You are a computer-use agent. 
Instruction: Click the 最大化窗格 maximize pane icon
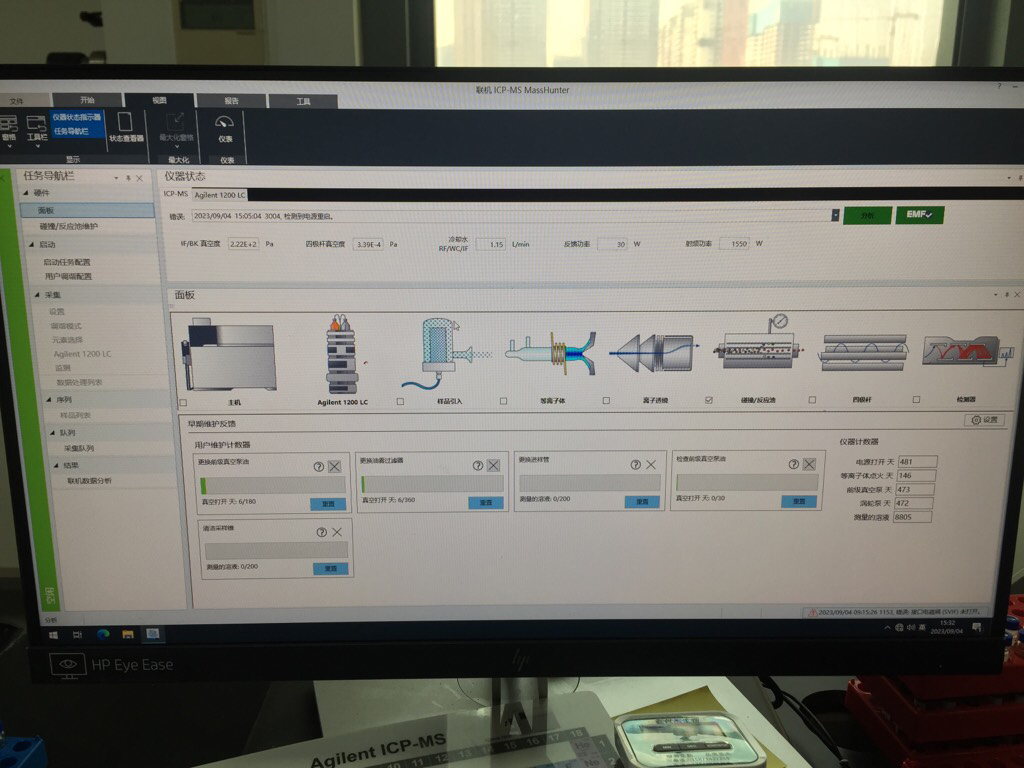coord(176,127)
